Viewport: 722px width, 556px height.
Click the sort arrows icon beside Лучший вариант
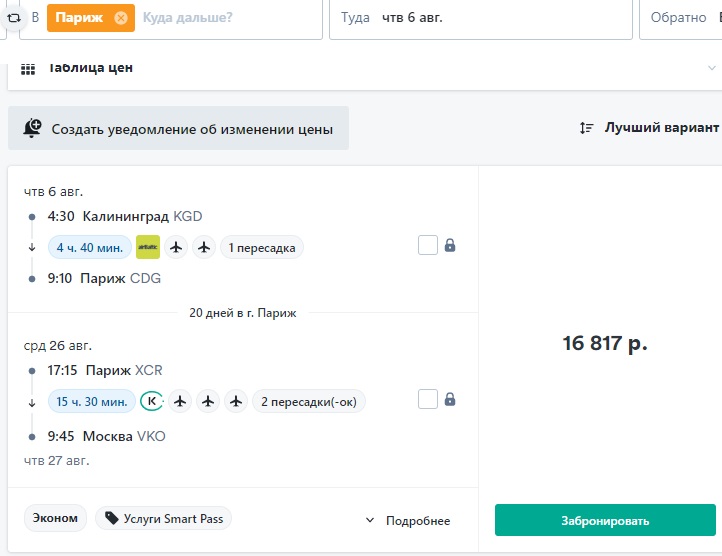[x=587, y=128]
